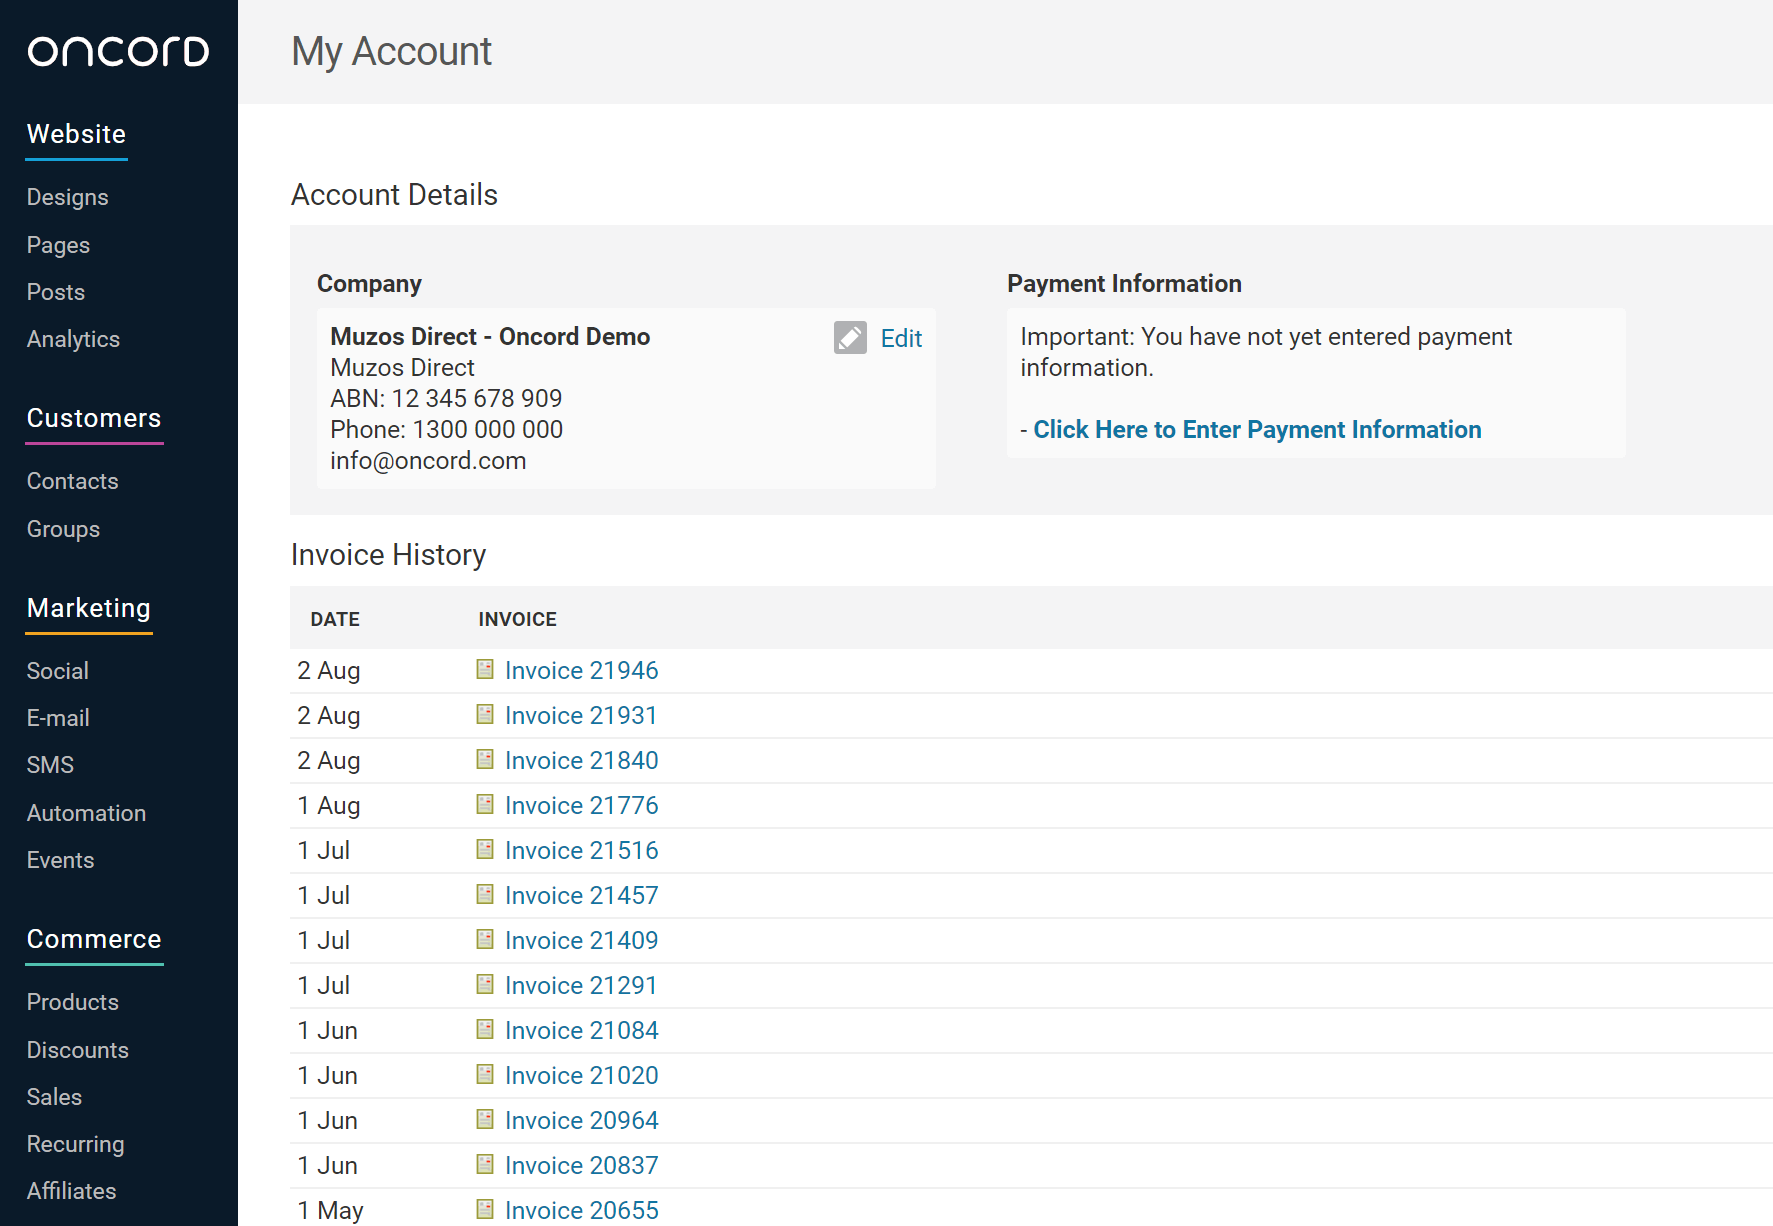Viewport: 1773px width, 1226px height.
Task: Open Recurring in the sidebar
Action: tap(75, 1144)
